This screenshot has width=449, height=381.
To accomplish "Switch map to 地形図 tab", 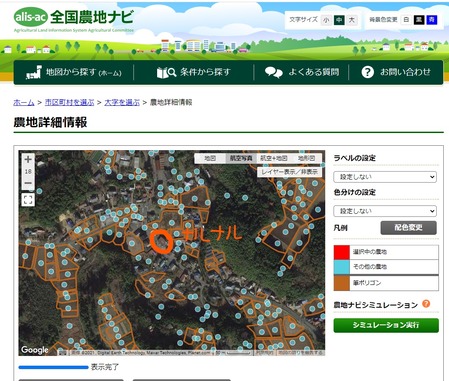I will (306, 158).
